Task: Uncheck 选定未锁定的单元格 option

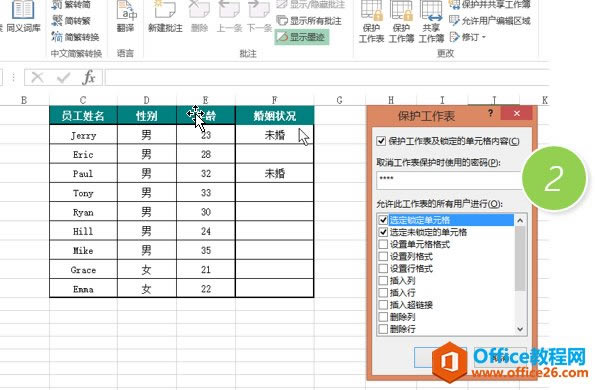Action: coord(383,232)
